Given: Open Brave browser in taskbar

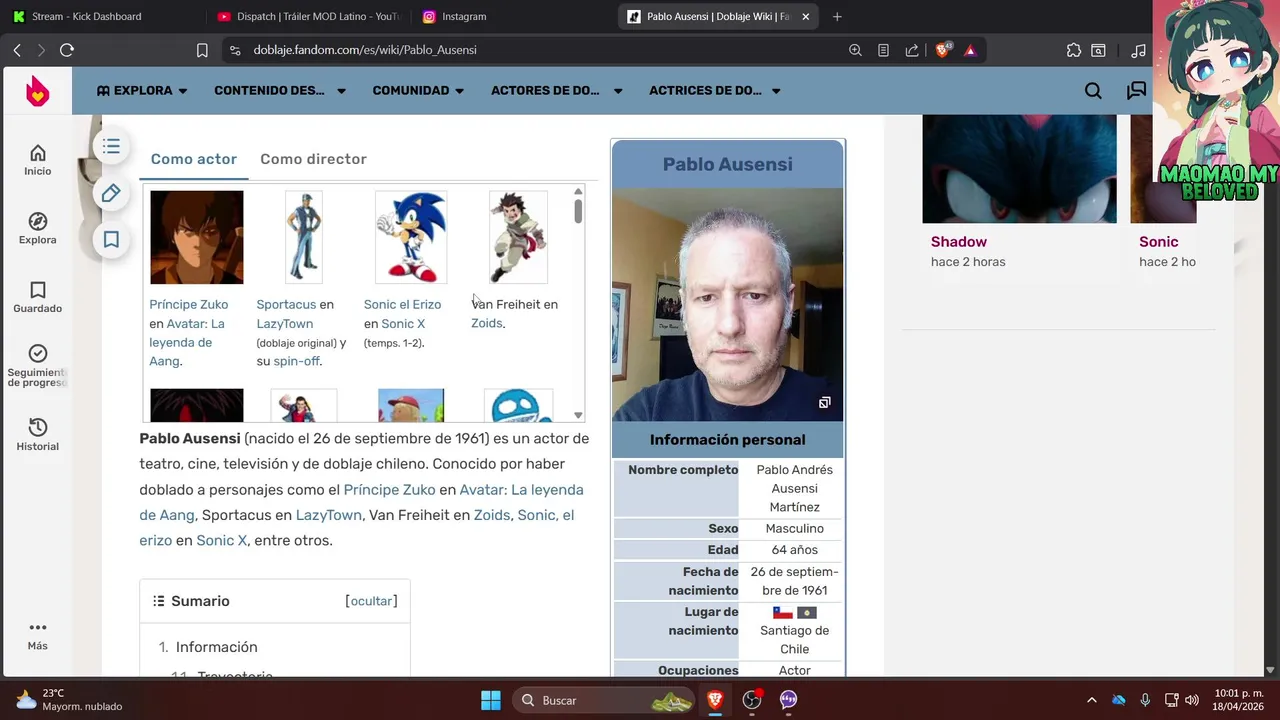Looking at the screenshot, I should pyautogui.click(x=715, y=700).
